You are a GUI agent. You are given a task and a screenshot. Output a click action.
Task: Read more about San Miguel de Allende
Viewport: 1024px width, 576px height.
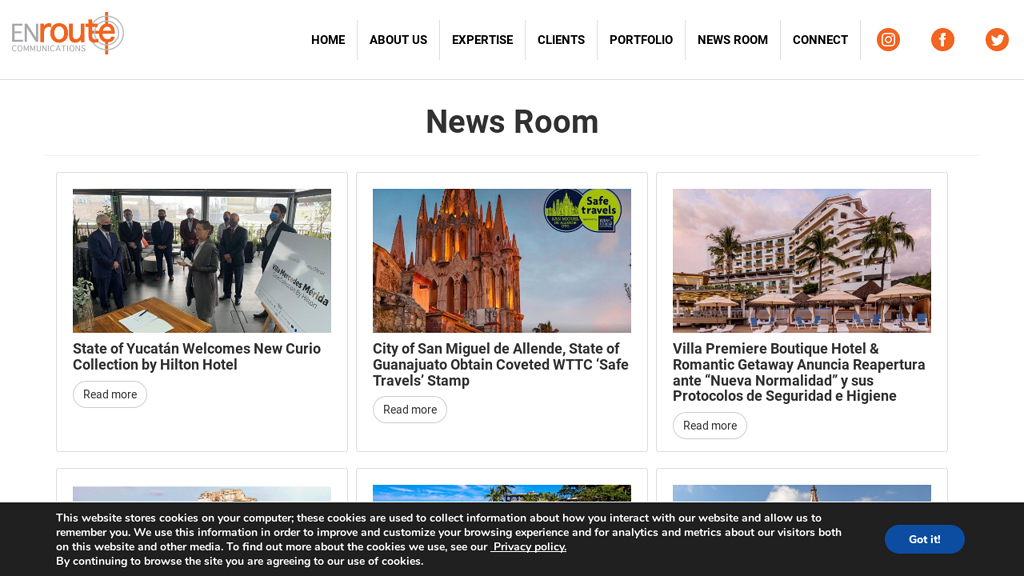[x=410, y=410]
